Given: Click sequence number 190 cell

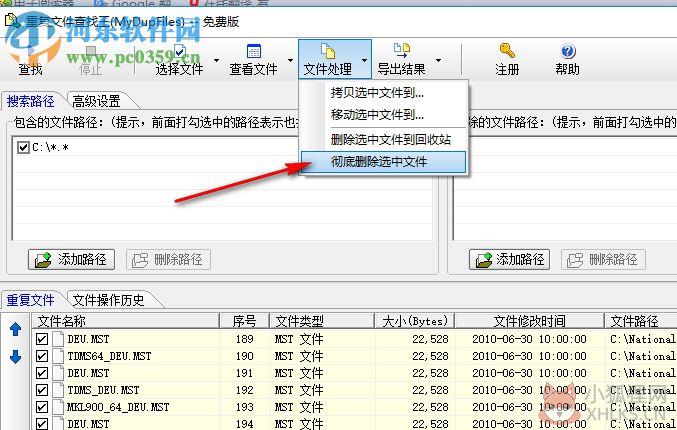Looking at the screenshot, I should point(244,356).
